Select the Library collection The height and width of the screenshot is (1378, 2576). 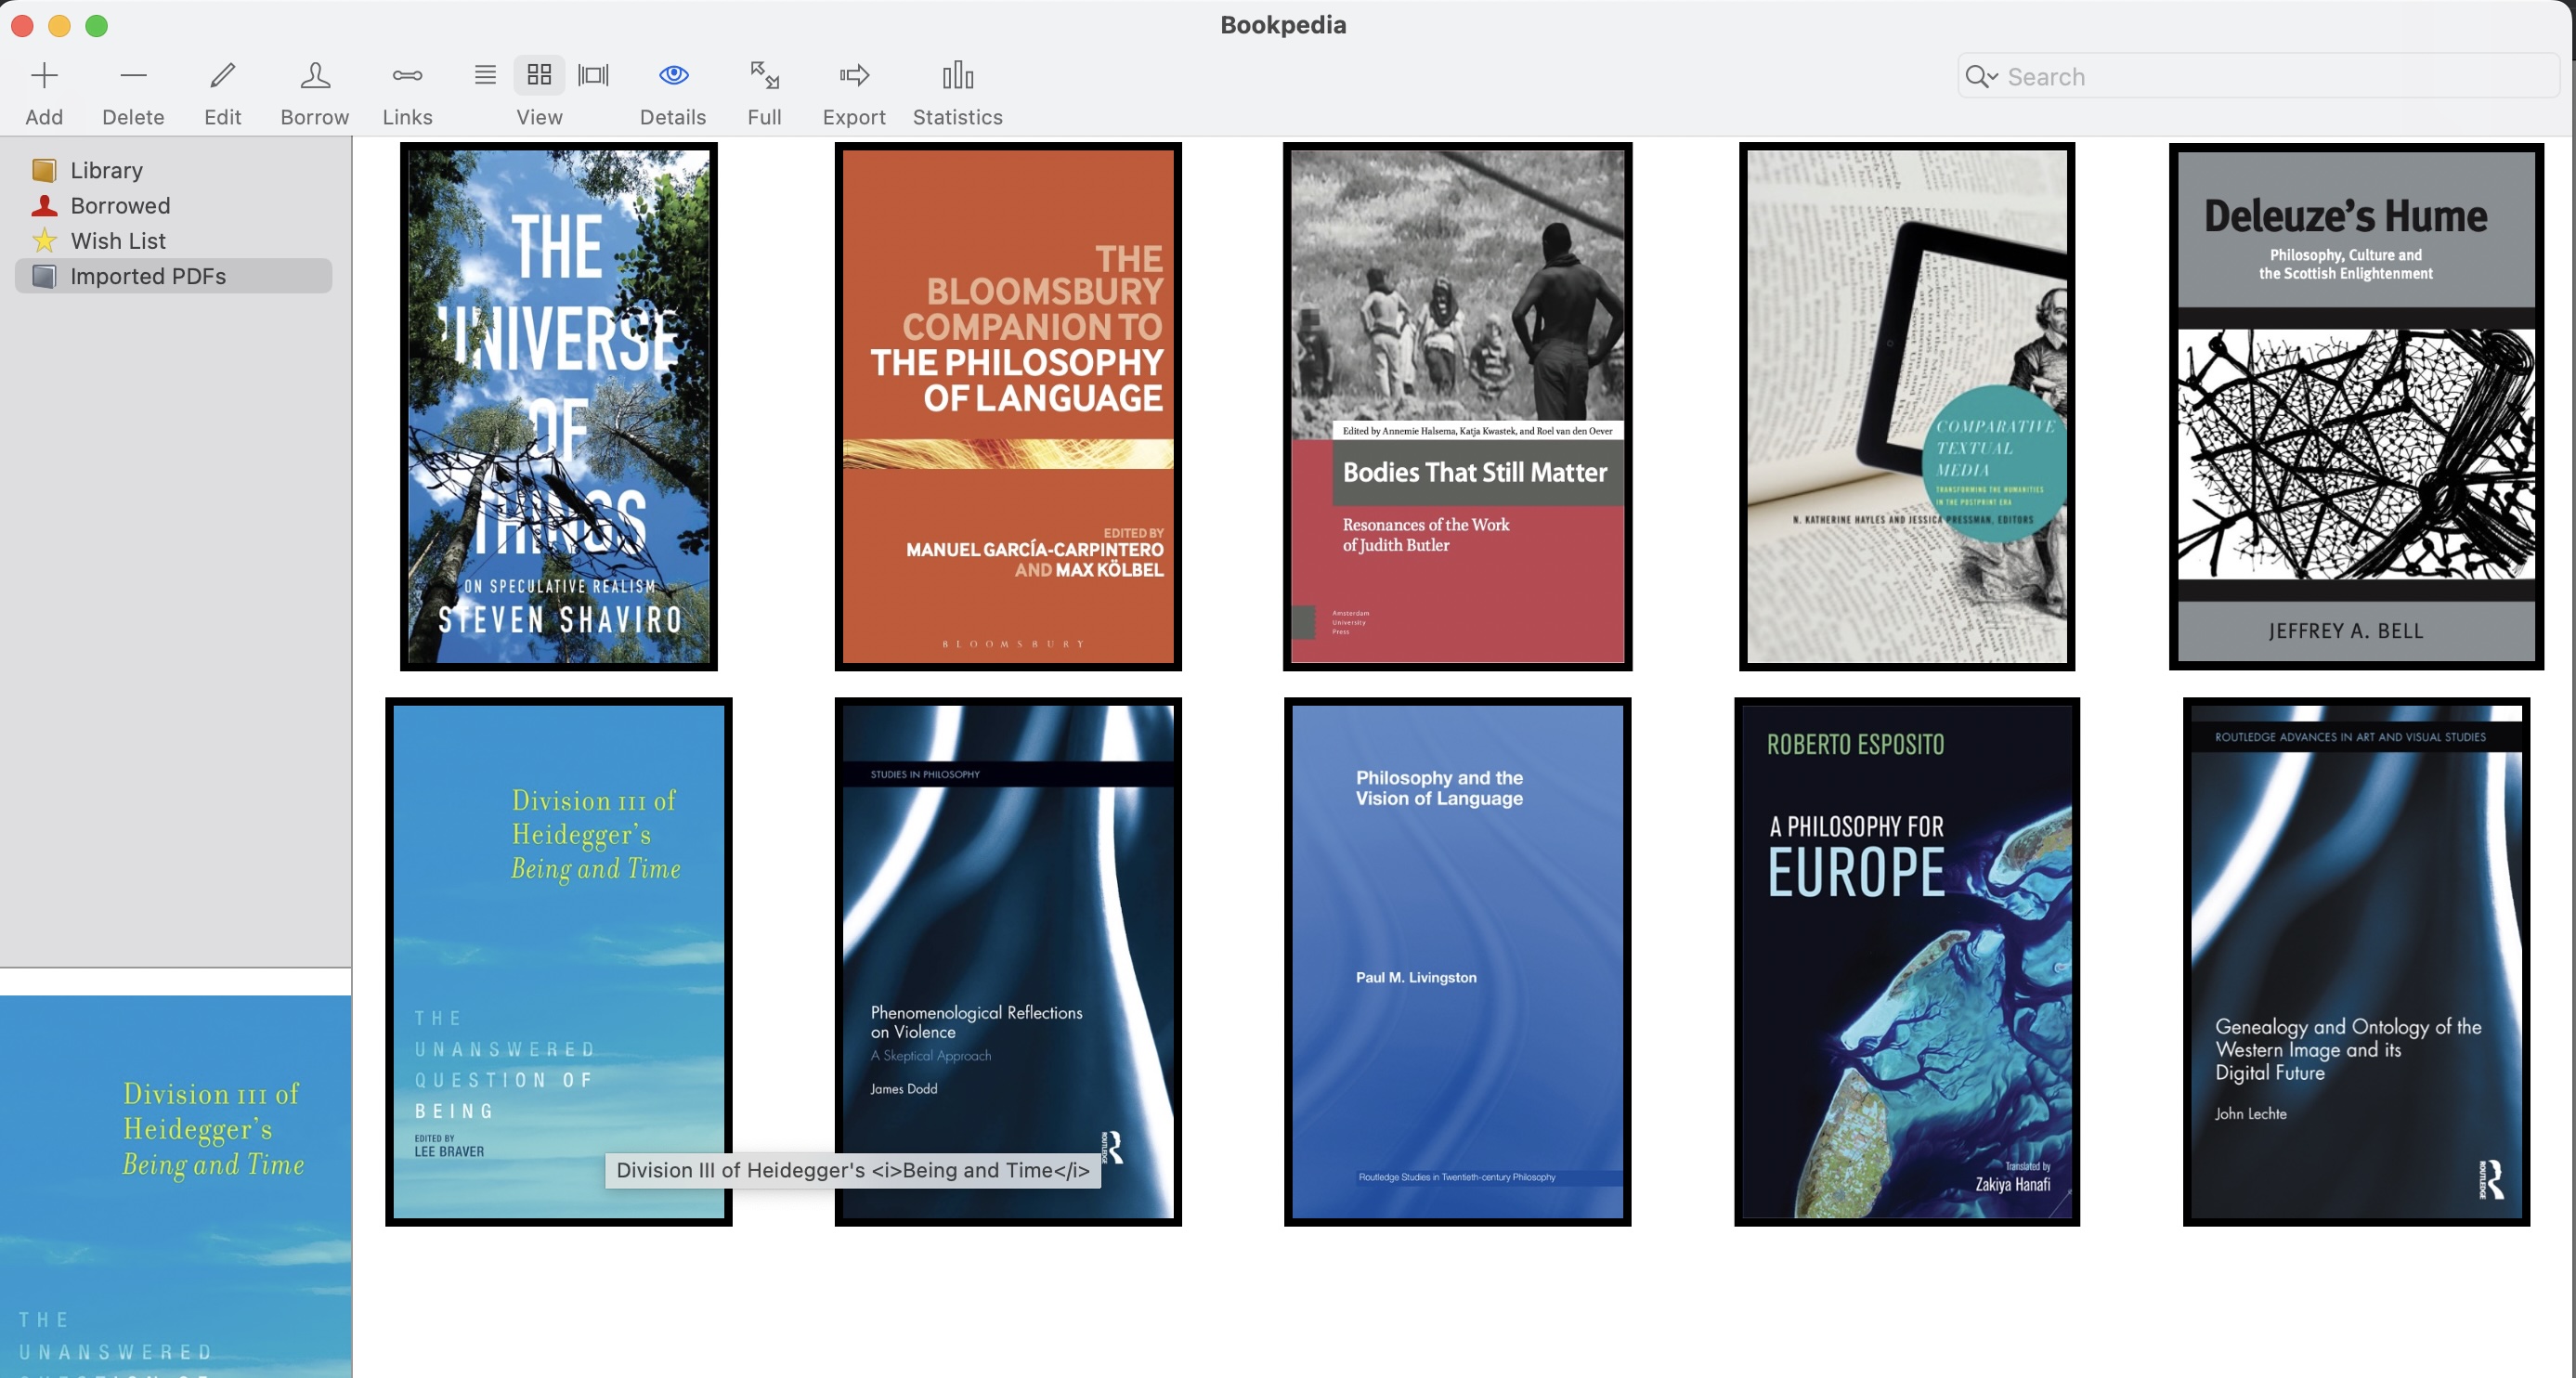point(106,170)
